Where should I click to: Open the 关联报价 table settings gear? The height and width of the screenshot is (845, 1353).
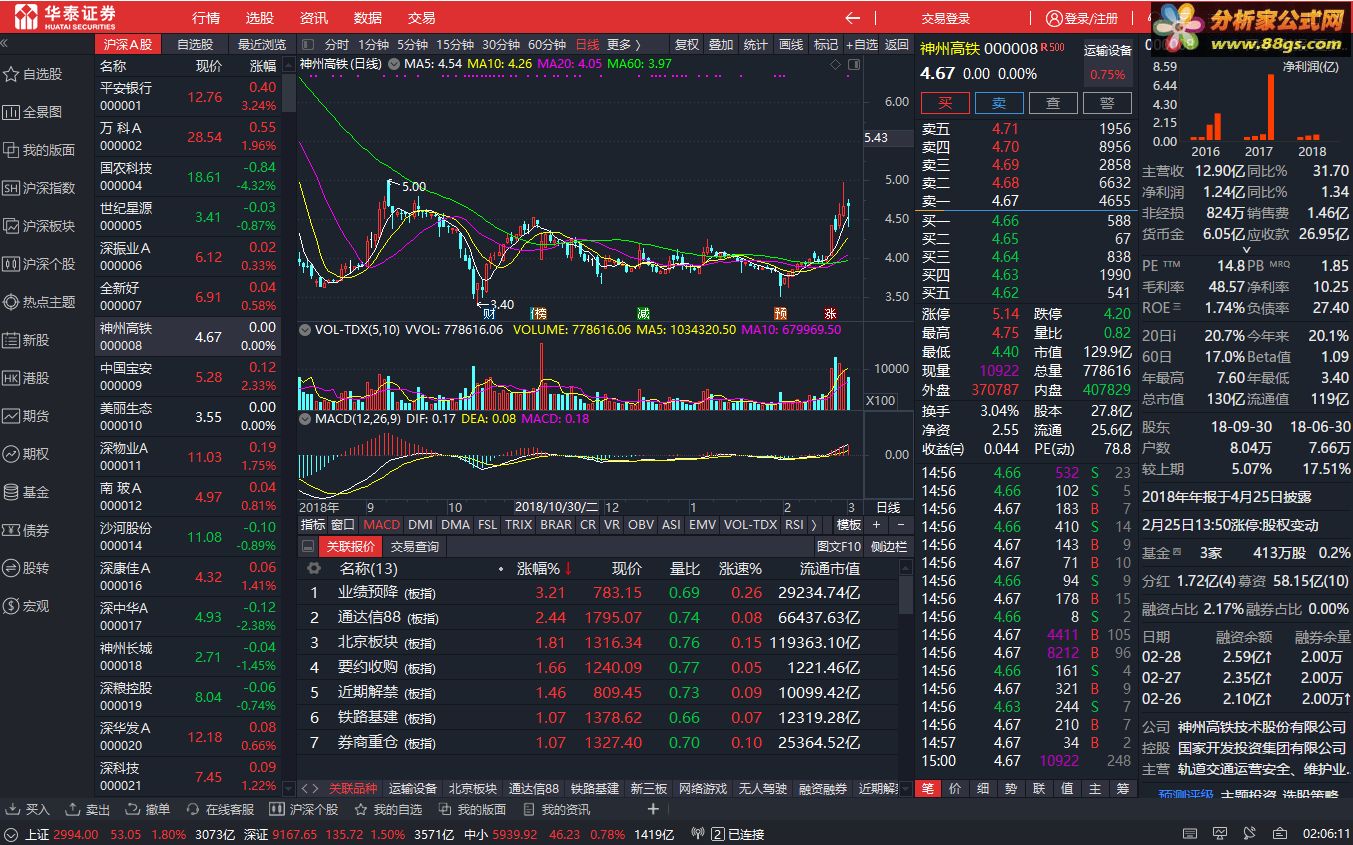tap(314, 568)
